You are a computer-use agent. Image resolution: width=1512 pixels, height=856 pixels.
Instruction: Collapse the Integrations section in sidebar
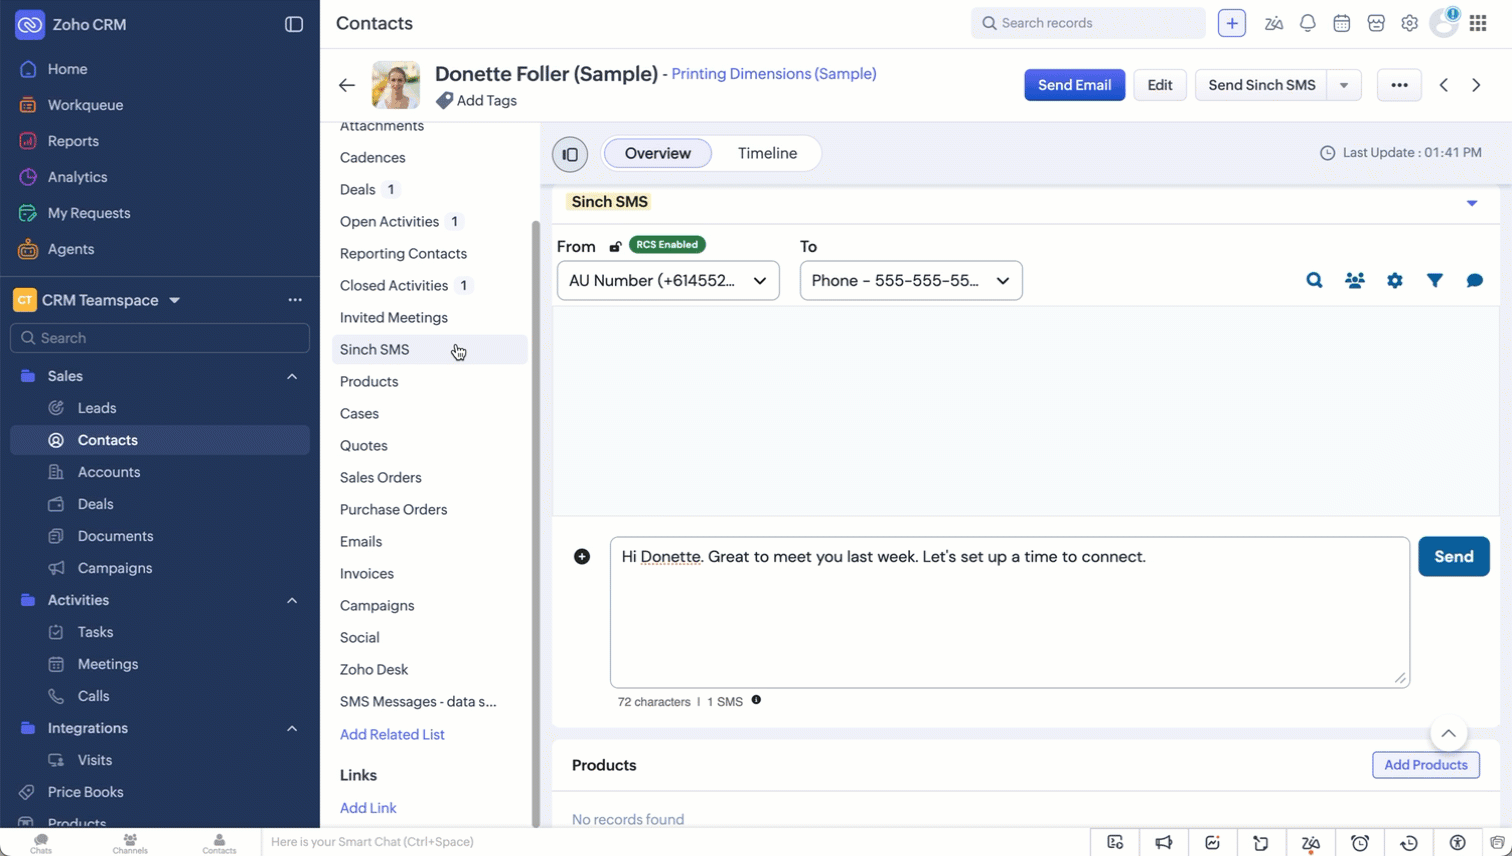(292, 728)
